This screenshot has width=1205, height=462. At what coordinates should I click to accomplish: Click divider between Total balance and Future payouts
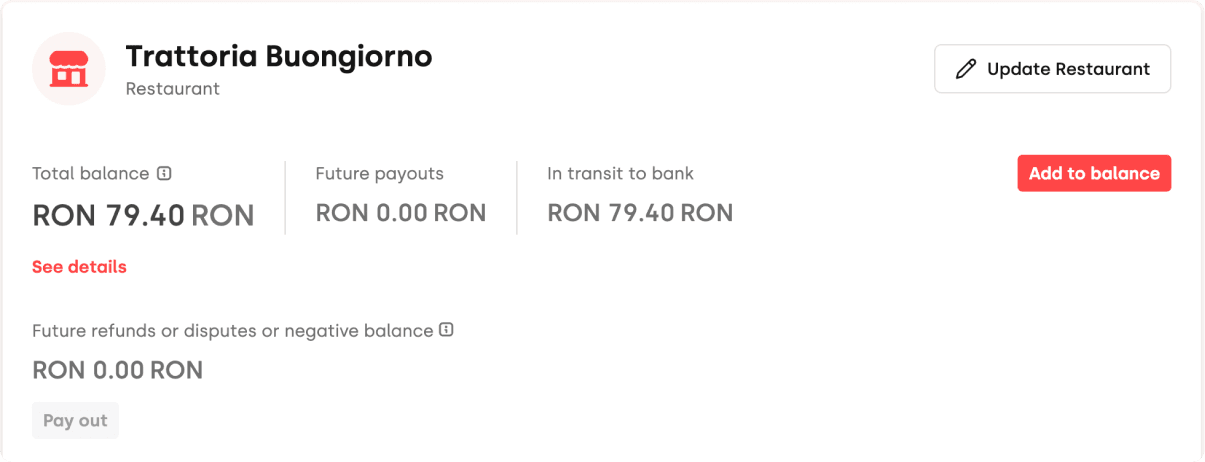(x=285, y=197)
